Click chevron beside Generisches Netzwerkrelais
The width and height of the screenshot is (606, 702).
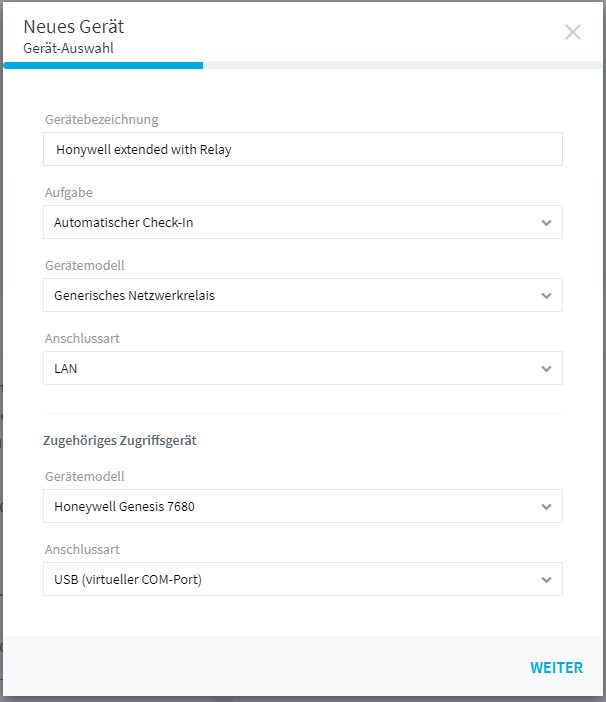pyautogui.click(x=546, y=295)
